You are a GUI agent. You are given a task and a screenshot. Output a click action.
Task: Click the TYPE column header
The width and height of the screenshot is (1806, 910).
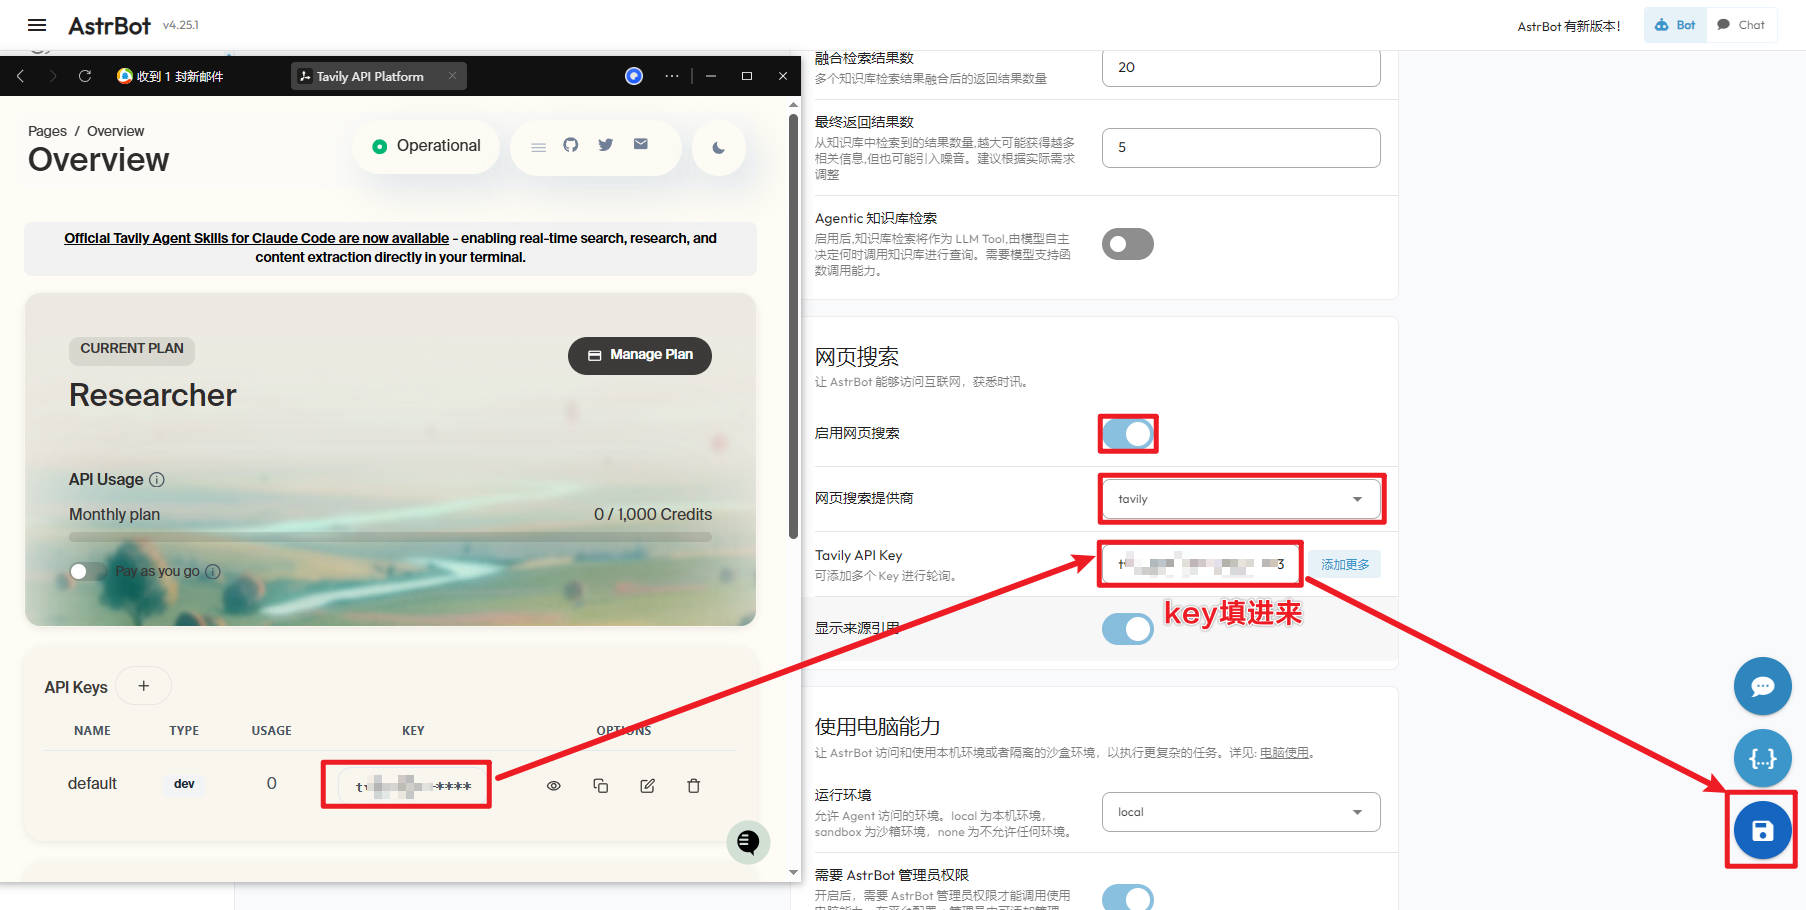(184, 731)
